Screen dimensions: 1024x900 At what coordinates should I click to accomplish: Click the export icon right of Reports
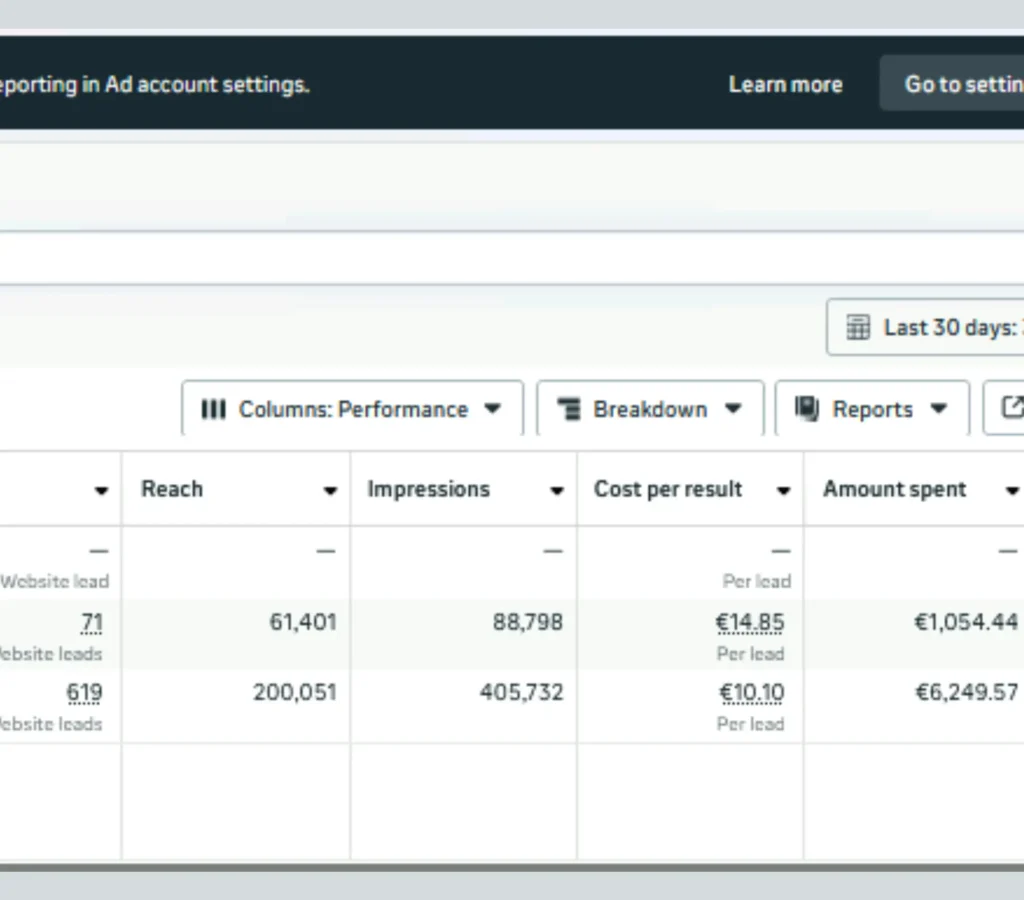1011,408
